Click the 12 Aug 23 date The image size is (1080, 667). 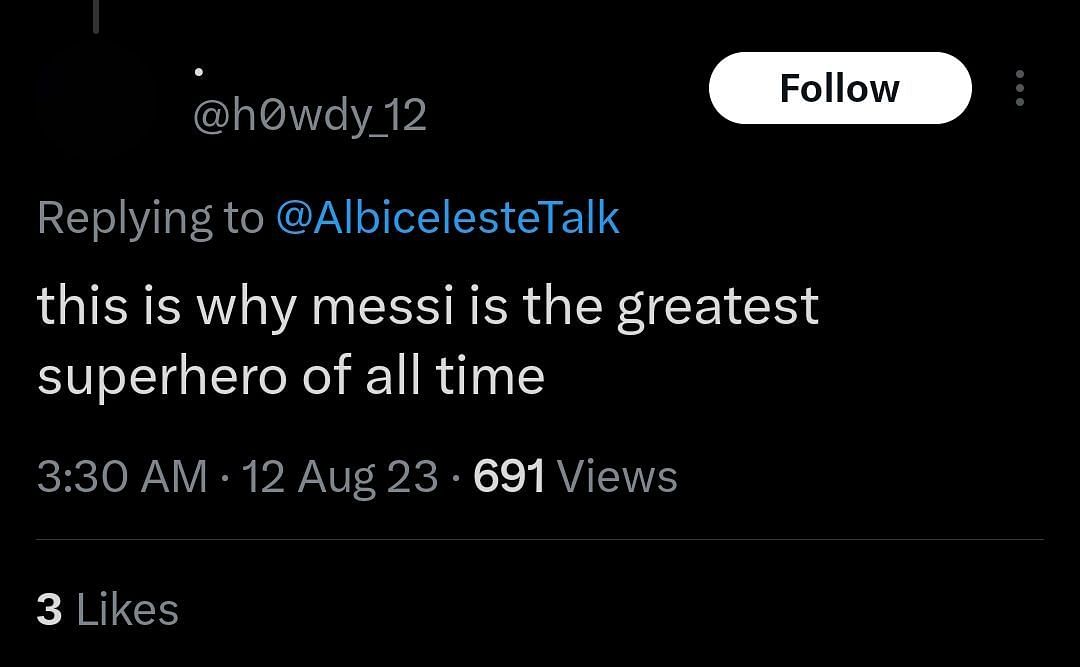coord(340,477)
